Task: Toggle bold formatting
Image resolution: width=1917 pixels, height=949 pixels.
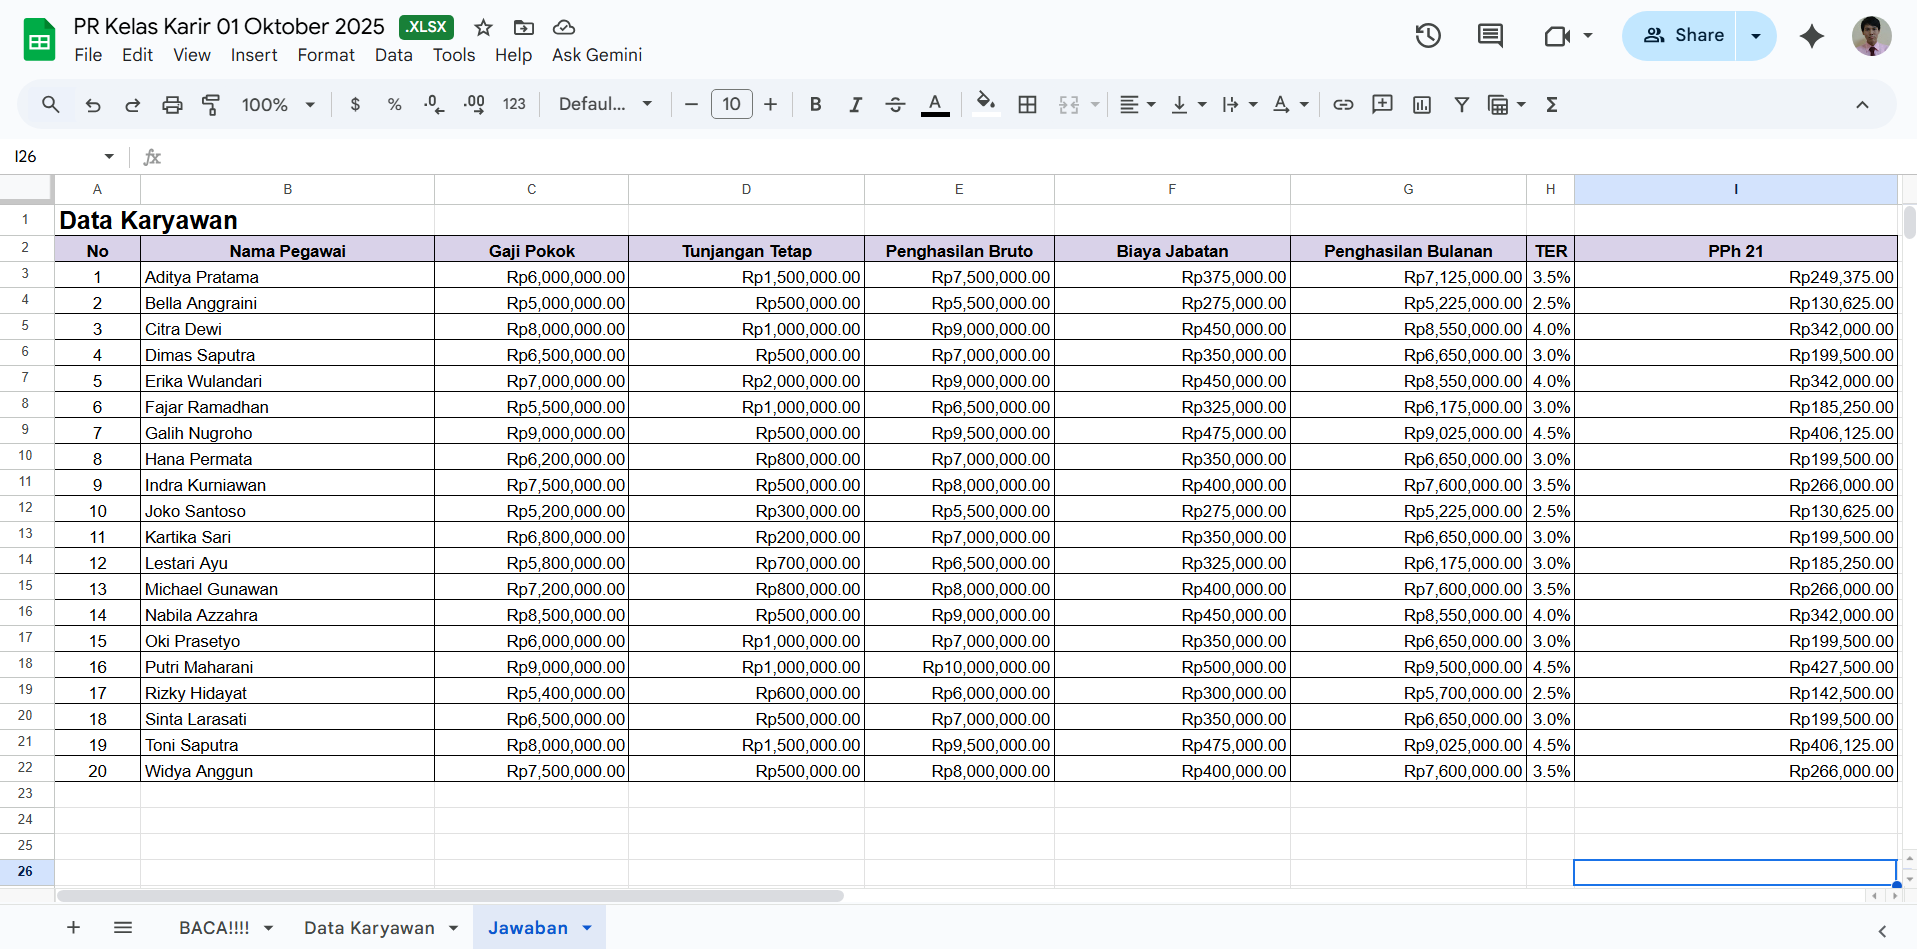Action: 815,105
